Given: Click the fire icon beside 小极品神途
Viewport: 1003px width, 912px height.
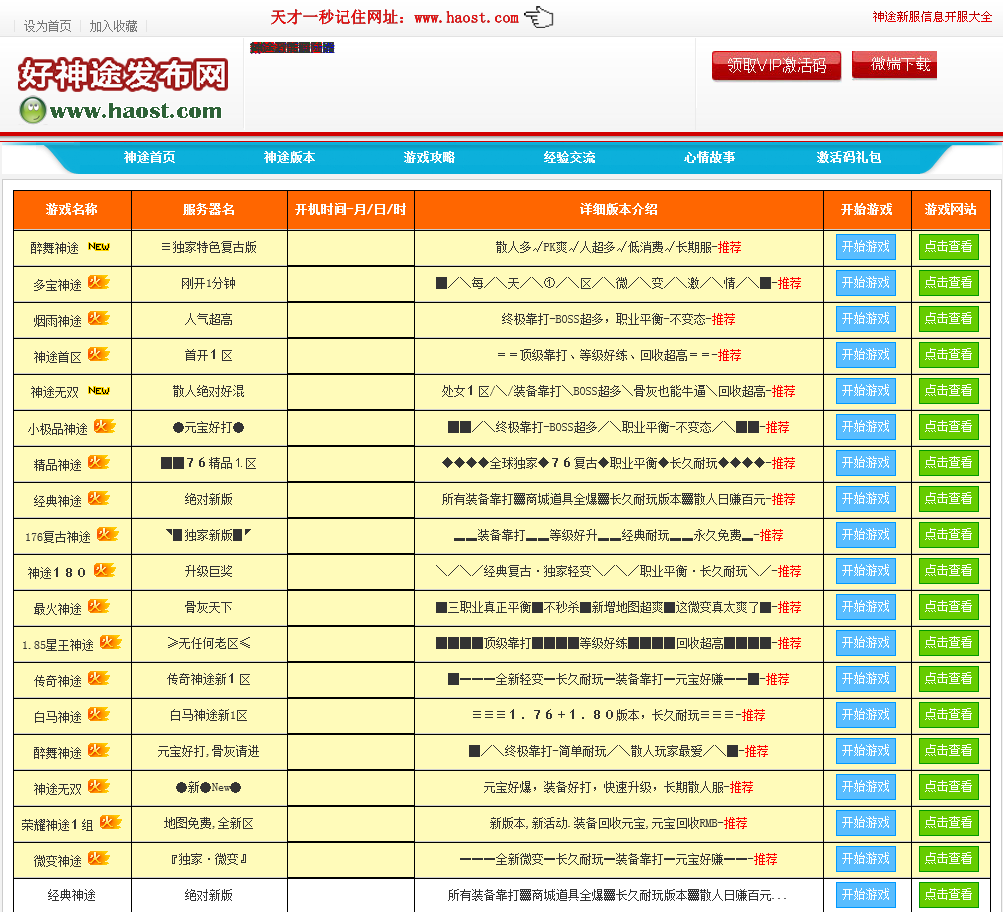Looking at the screenshot, I should click(x=104, y=427).
